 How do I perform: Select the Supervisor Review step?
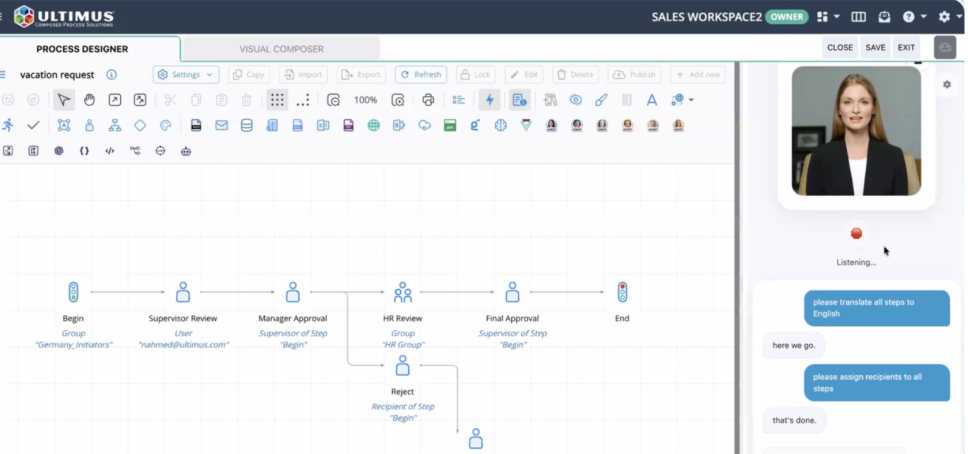[183, 292]
